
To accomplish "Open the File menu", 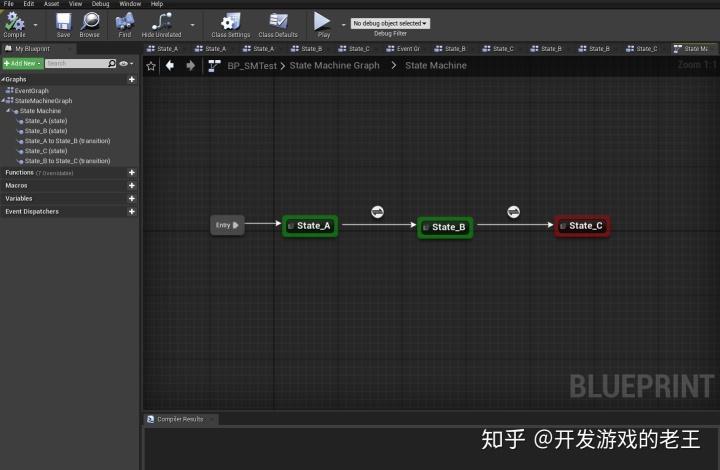I will pyautogui.click(x=9, y=4).
